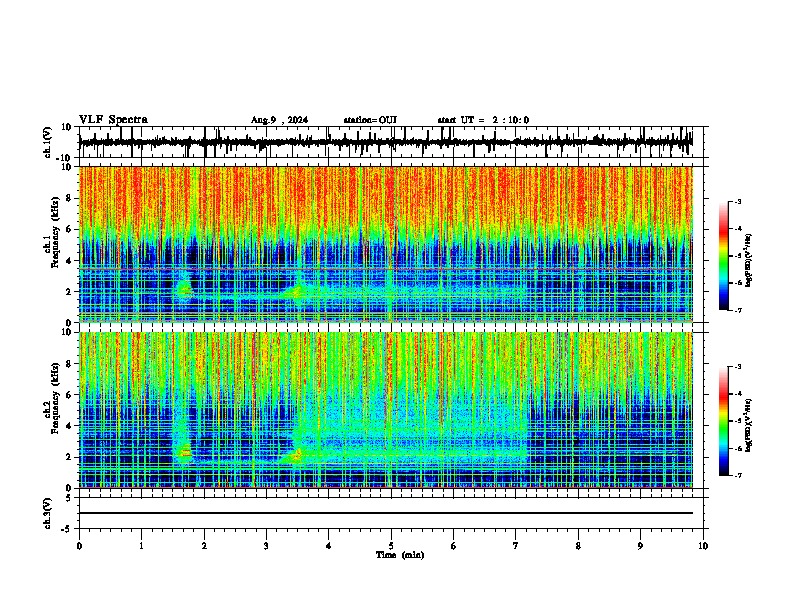Click the "Time (min)" x-axis title
Image resolution: width=792 pixels, height=612 pixels.
(400, 555)
